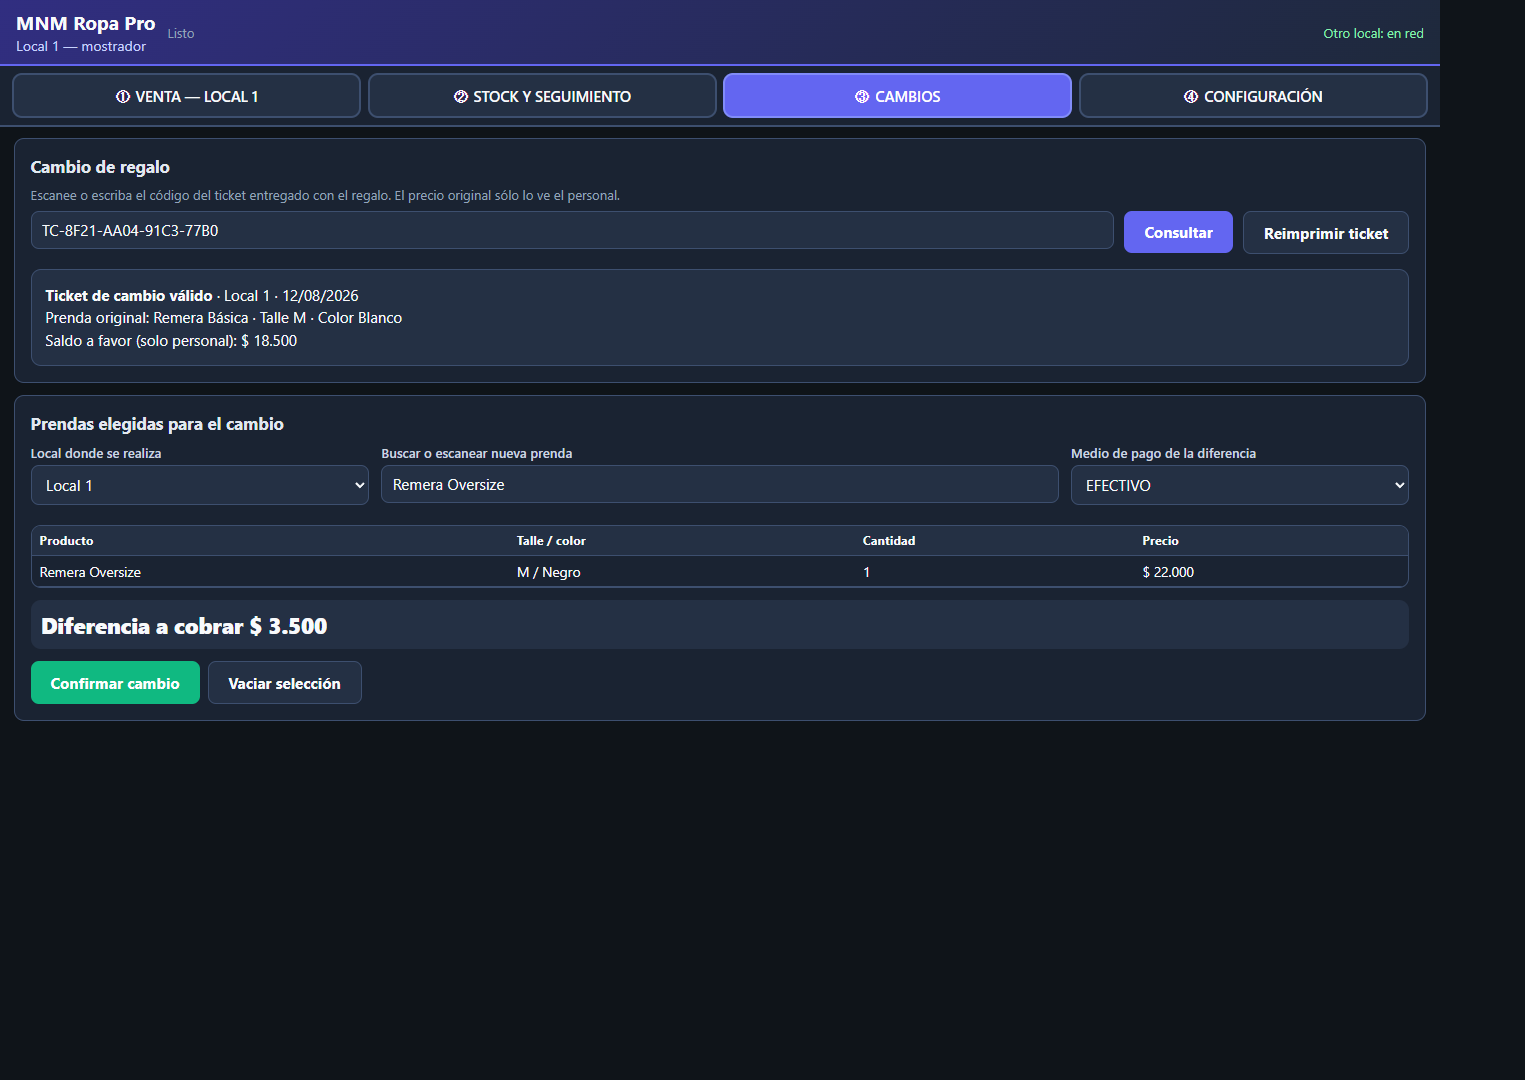Open the Local donde se realiza dropdown

200,485
